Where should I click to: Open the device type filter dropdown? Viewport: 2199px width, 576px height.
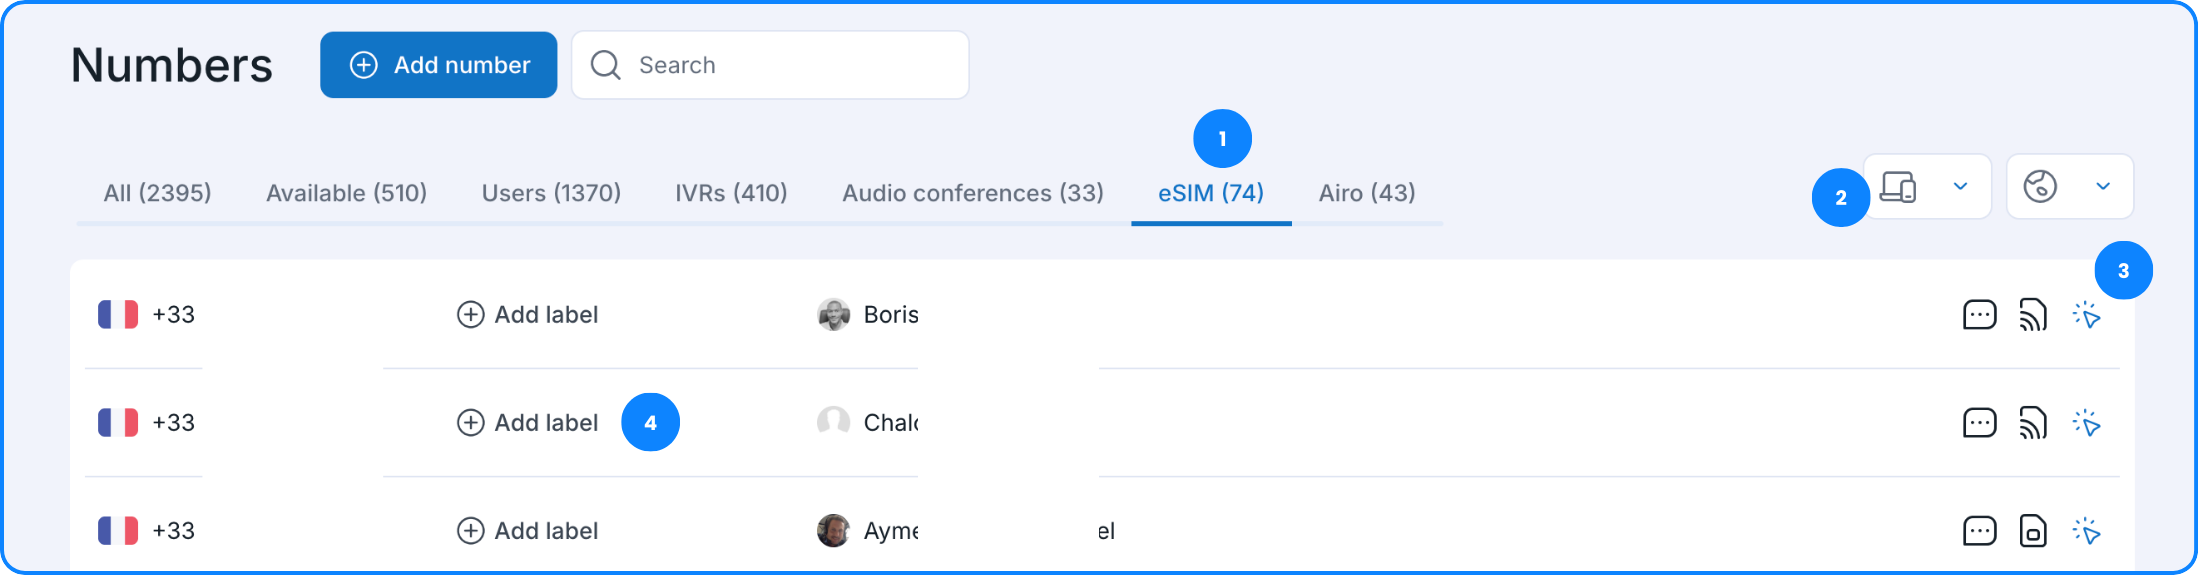[1928, 187]
